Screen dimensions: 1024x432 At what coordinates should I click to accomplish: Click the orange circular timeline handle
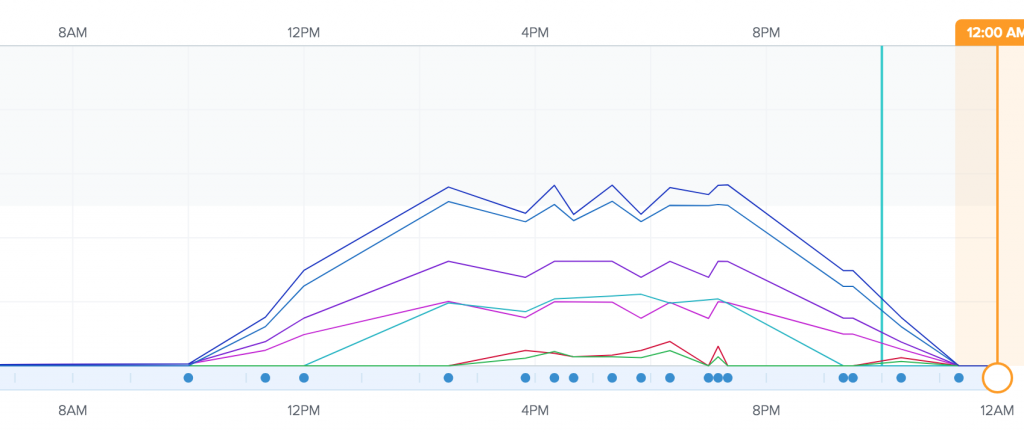[997, 378]
